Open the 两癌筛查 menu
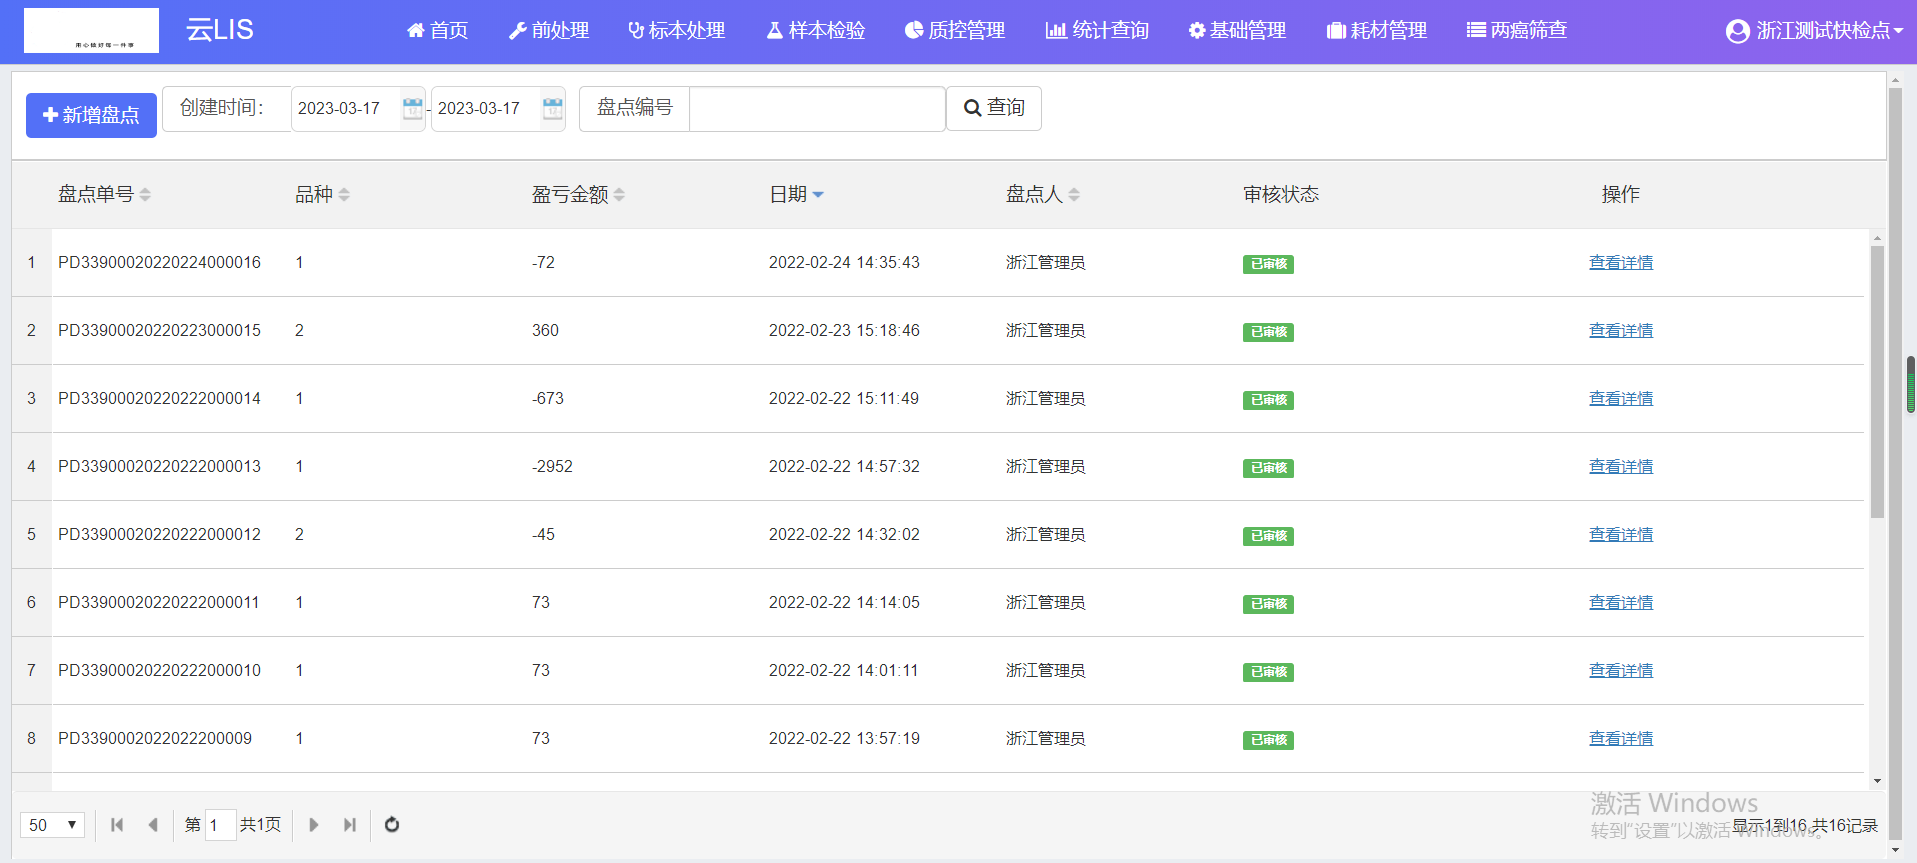The width and height of the screenshot is (1917, 863). point(1517,31)
